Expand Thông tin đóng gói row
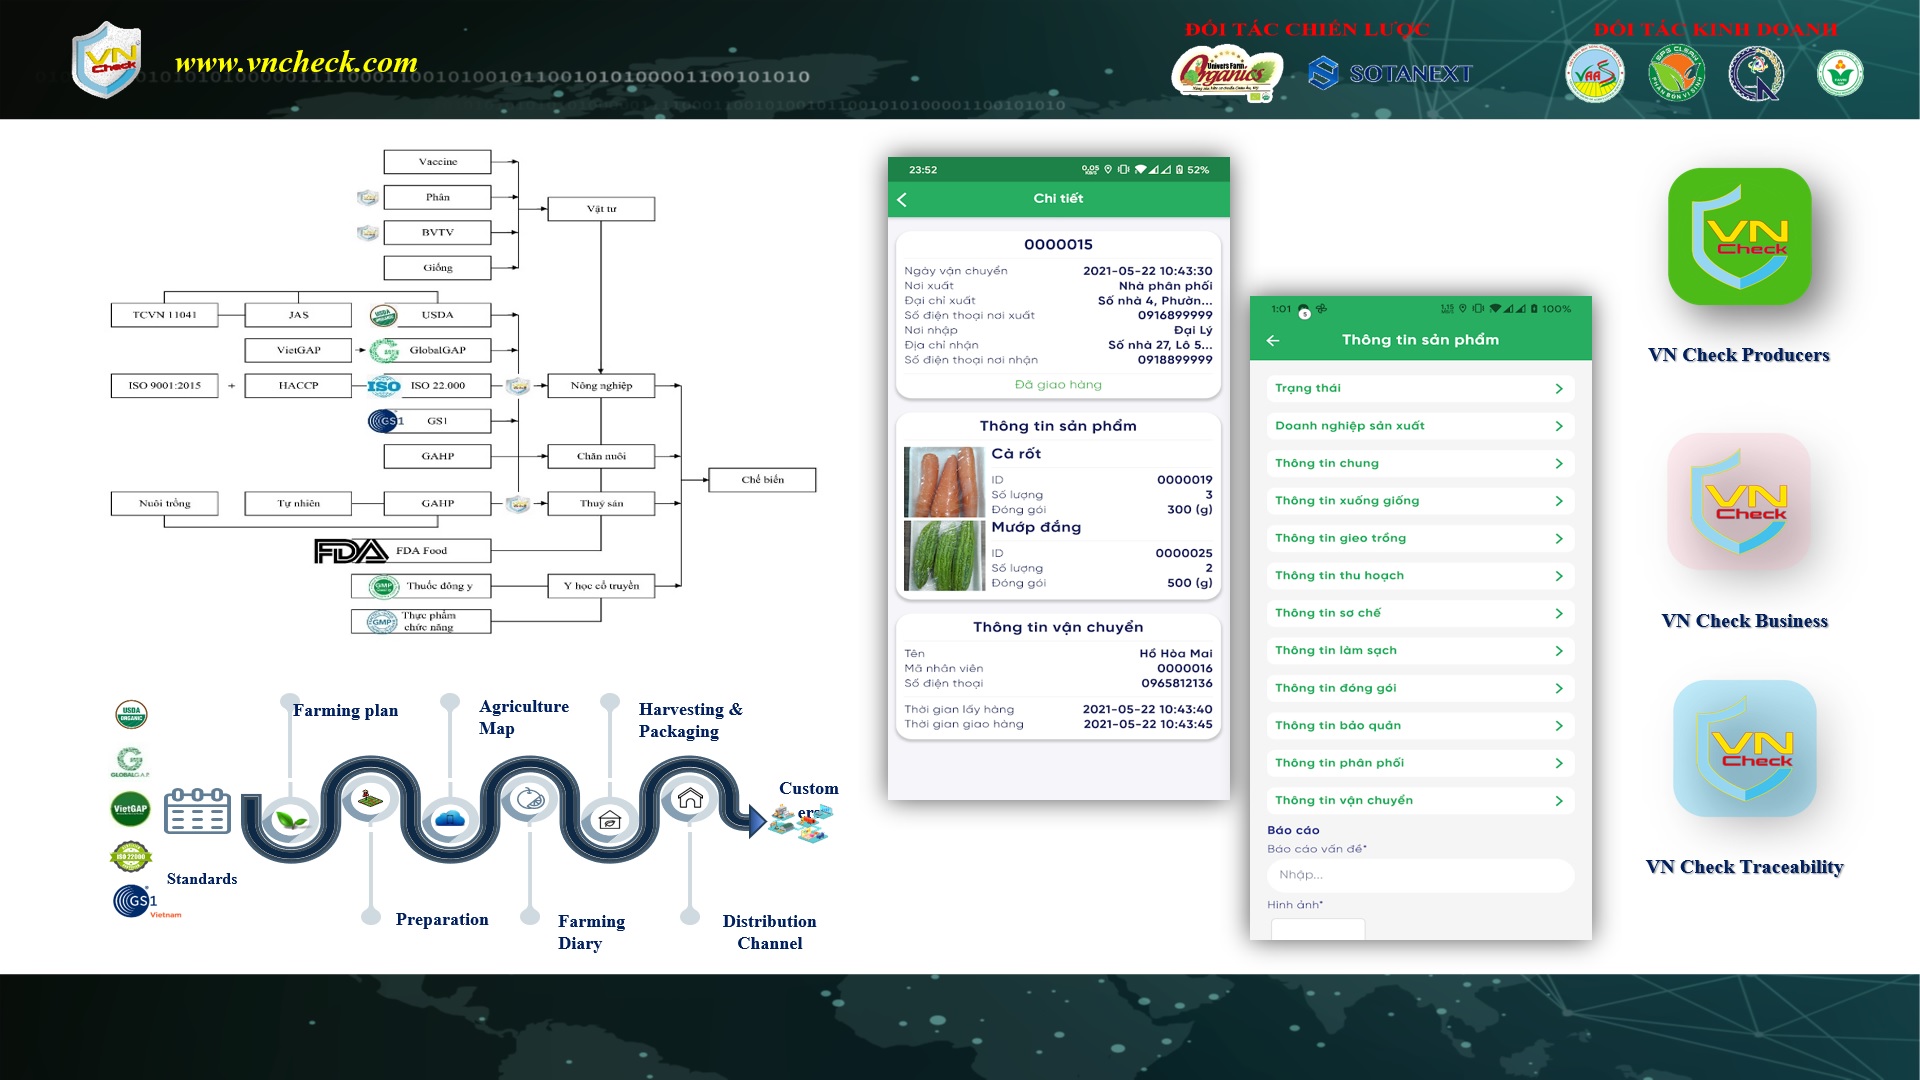 [1420, 688]
